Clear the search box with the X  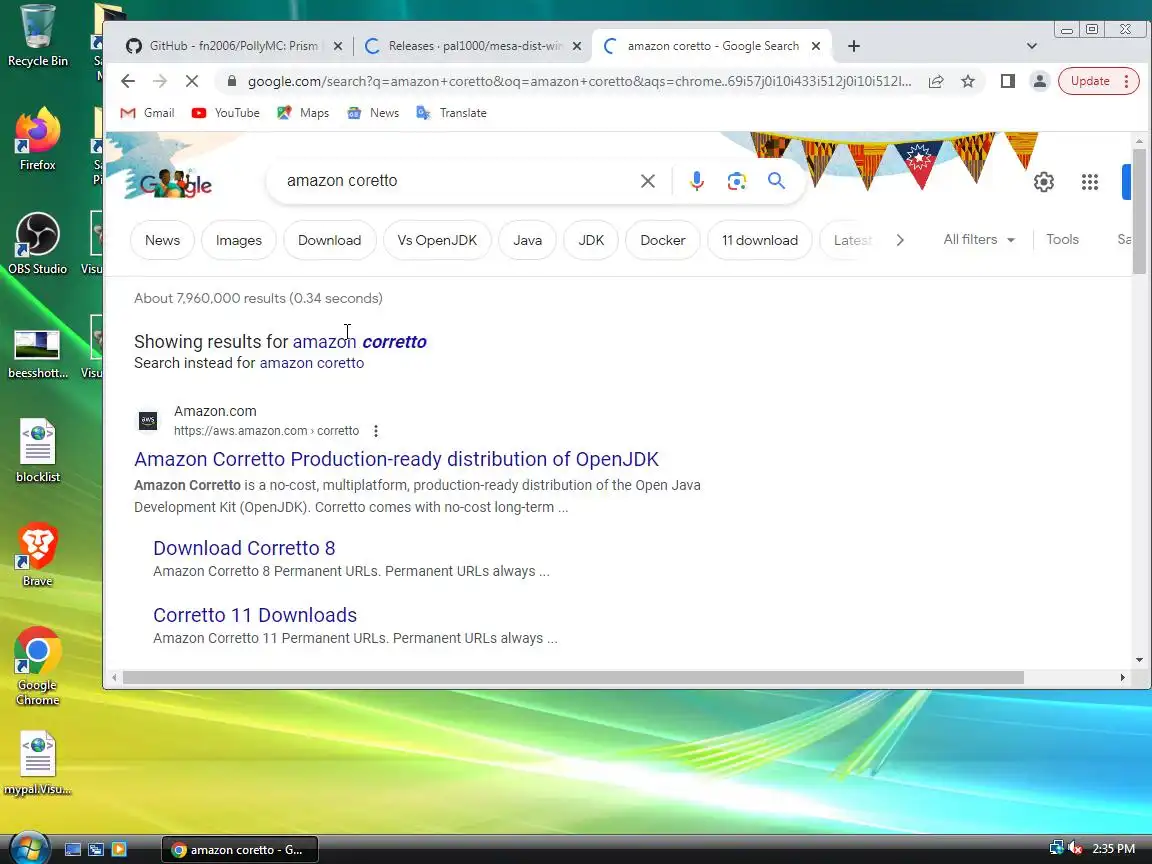[x=647, y=181]
